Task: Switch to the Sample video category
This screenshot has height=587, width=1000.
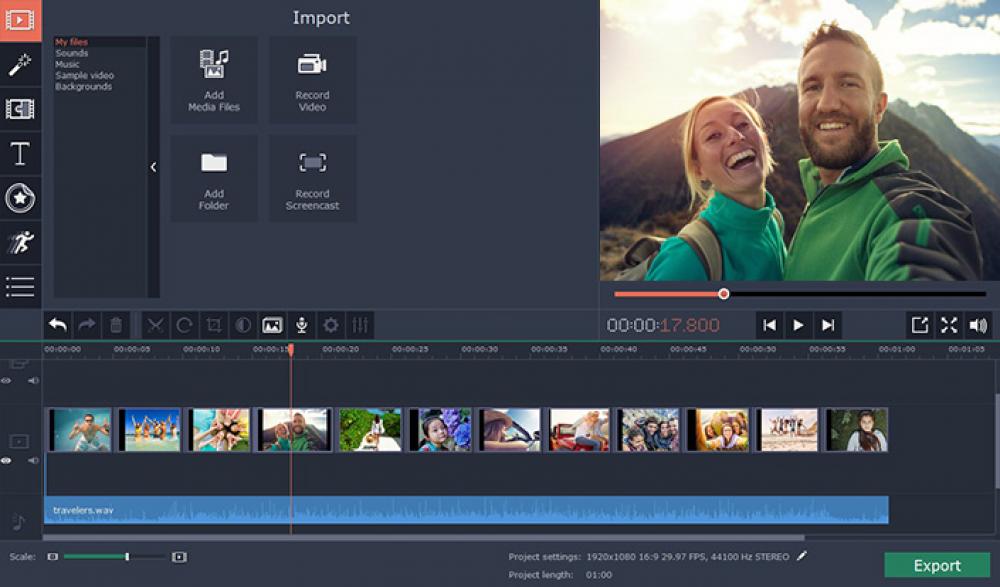Action: point(85,76)
